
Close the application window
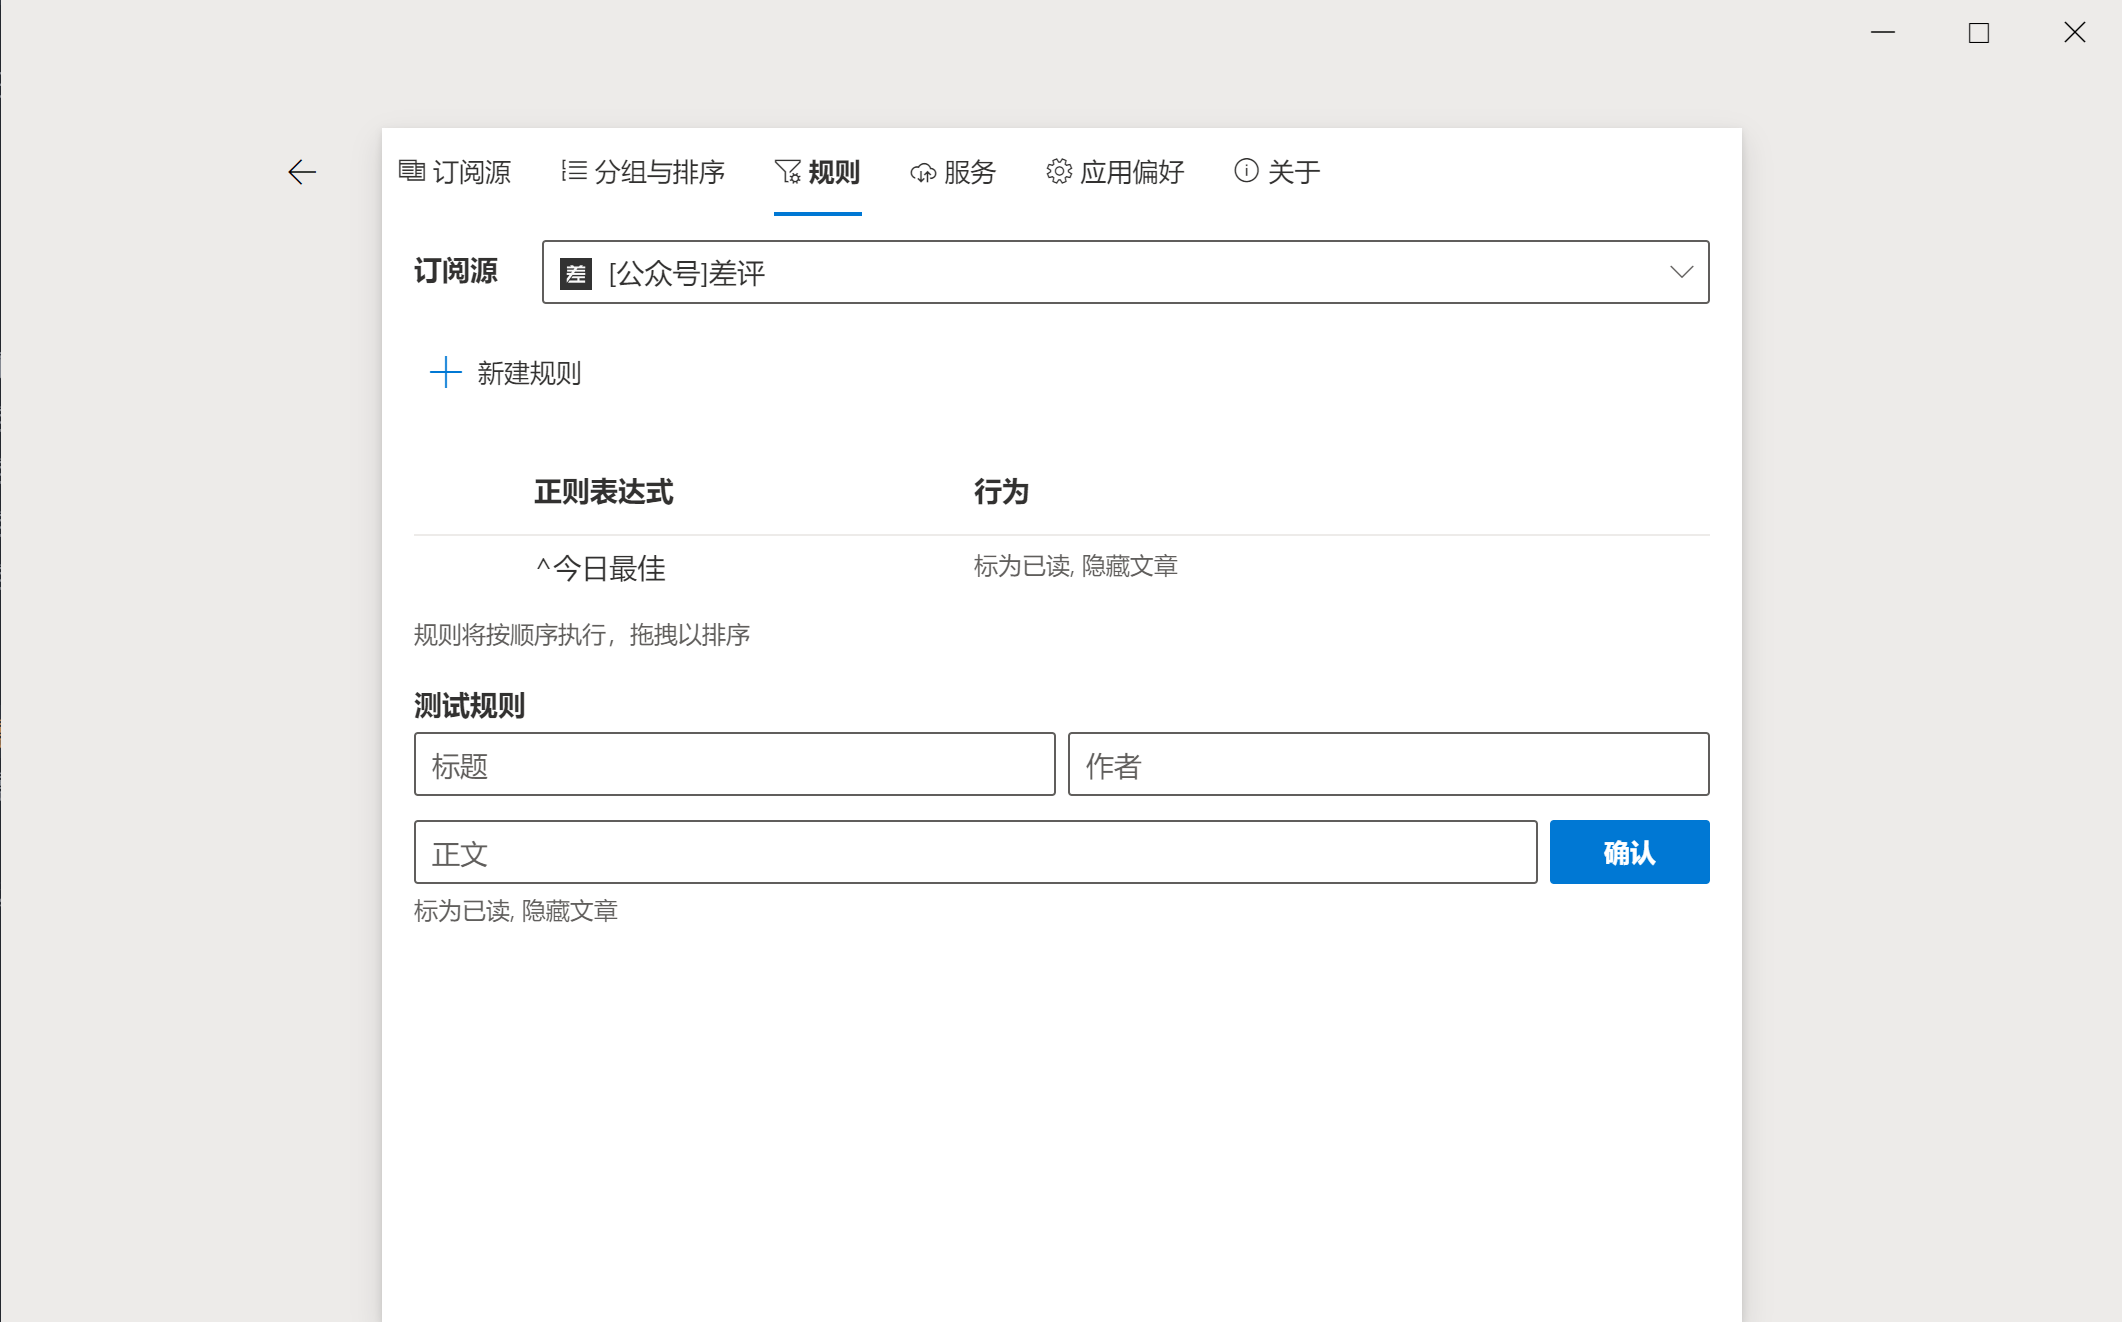(x=2074, y=33)
